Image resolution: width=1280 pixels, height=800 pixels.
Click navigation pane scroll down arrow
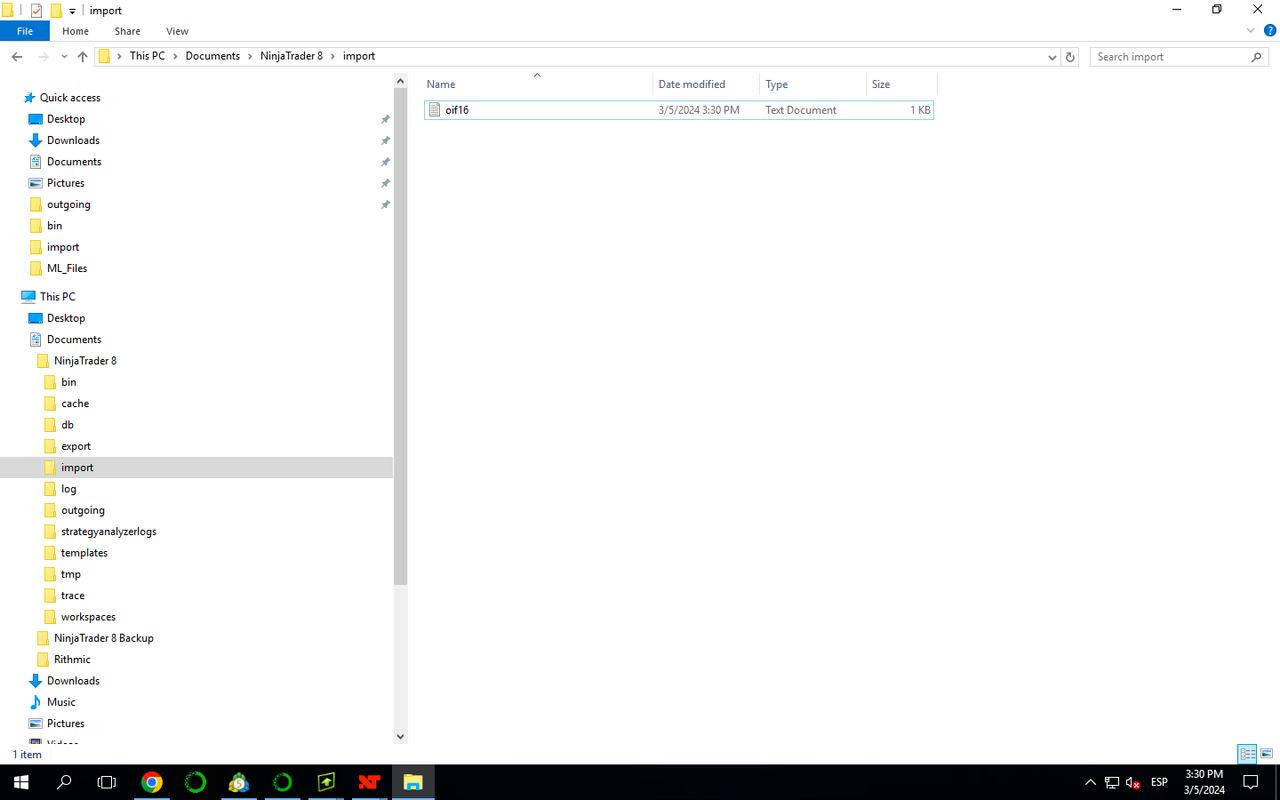point(400,737)
